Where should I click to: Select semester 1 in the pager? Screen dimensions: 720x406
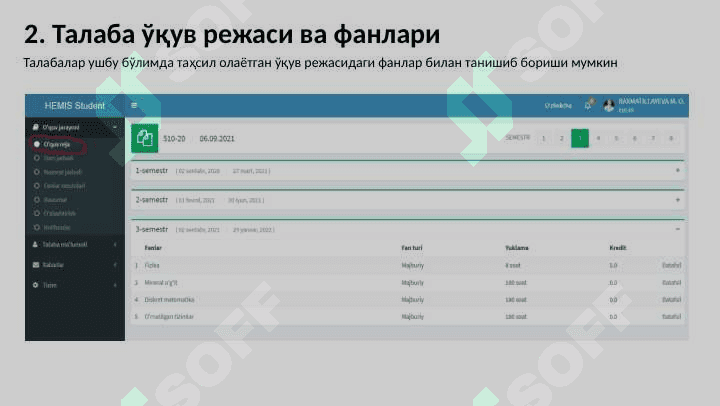pyautogui.click(x=544, y=138)
